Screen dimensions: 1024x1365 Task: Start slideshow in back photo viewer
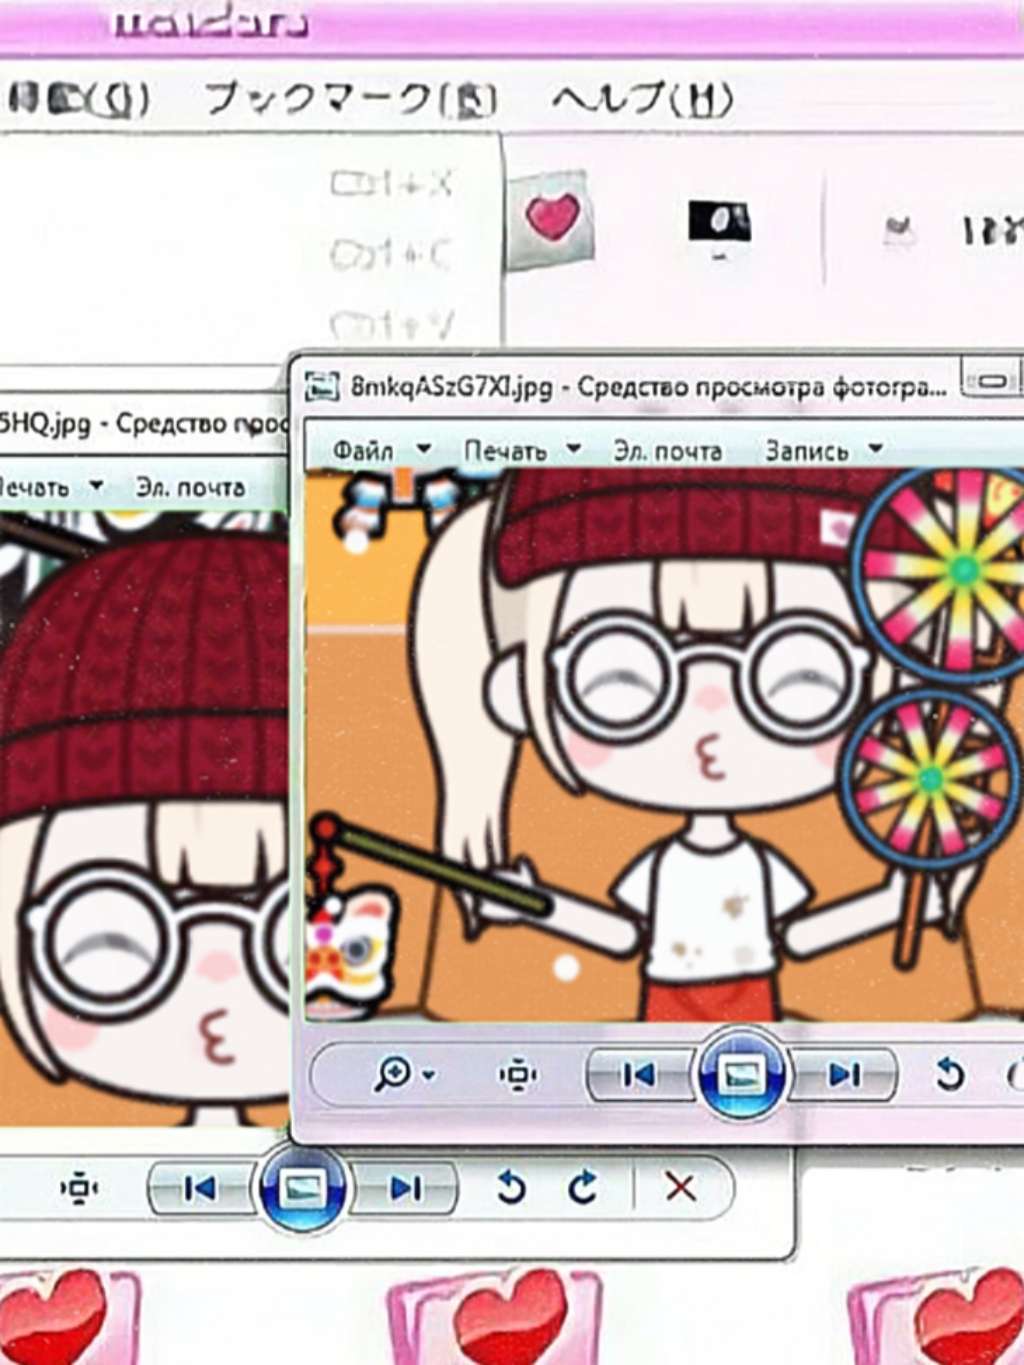(301, 1189)
